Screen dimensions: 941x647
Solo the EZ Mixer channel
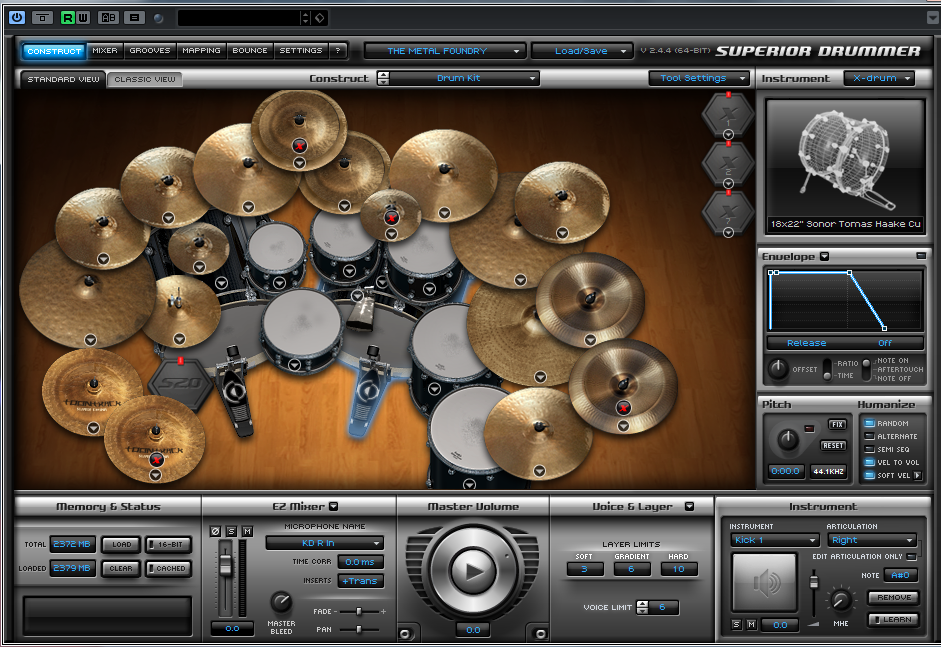click(x=231, y=531)
